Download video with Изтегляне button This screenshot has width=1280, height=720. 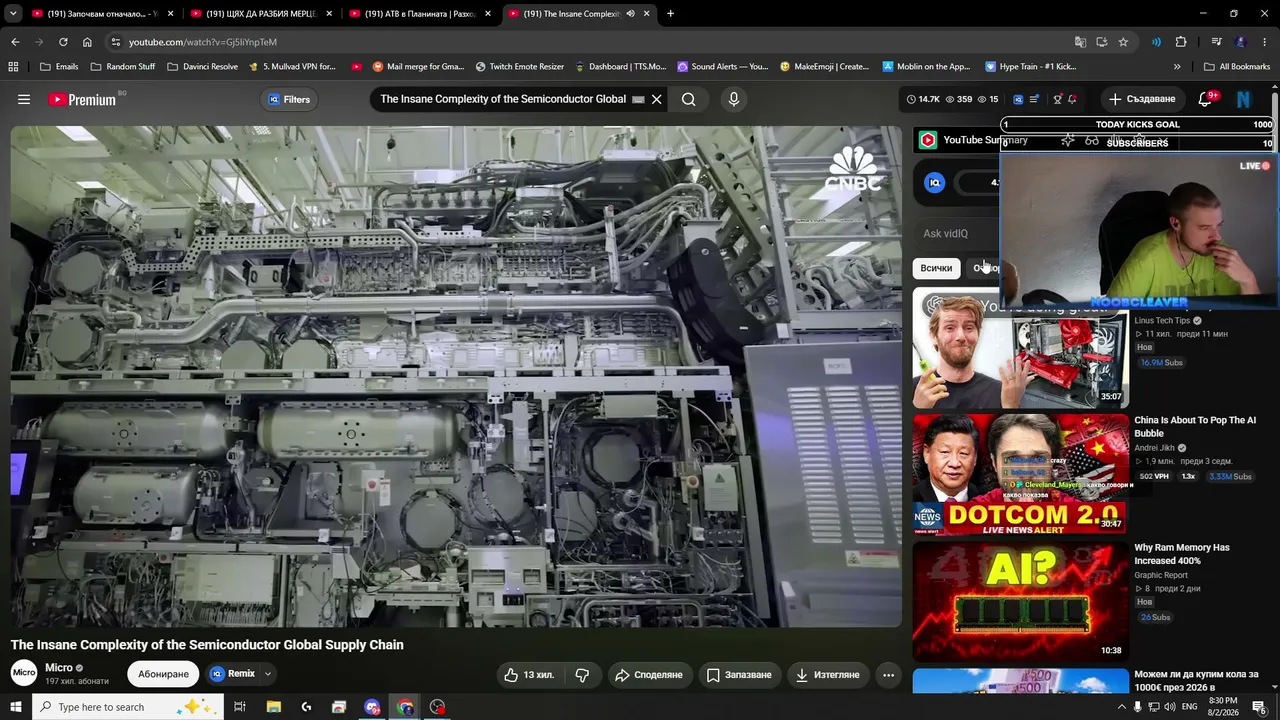(x=827, y=675)
